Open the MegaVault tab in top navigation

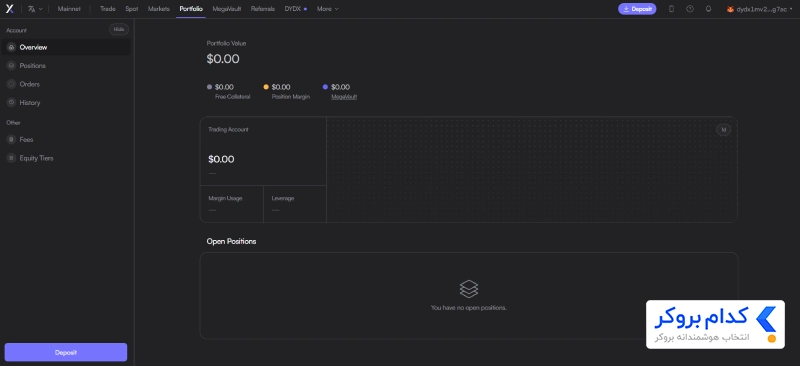tap(227, 9)
